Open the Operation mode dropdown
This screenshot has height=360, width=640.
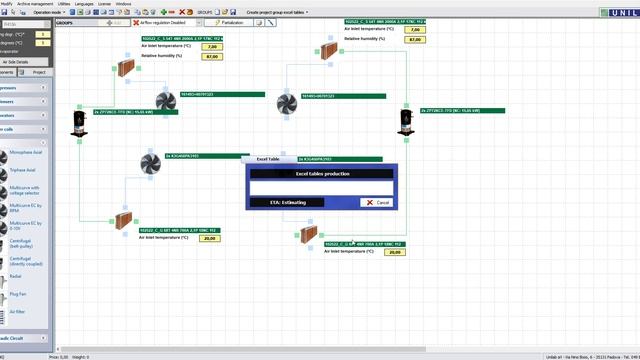[x=49, y=12]
